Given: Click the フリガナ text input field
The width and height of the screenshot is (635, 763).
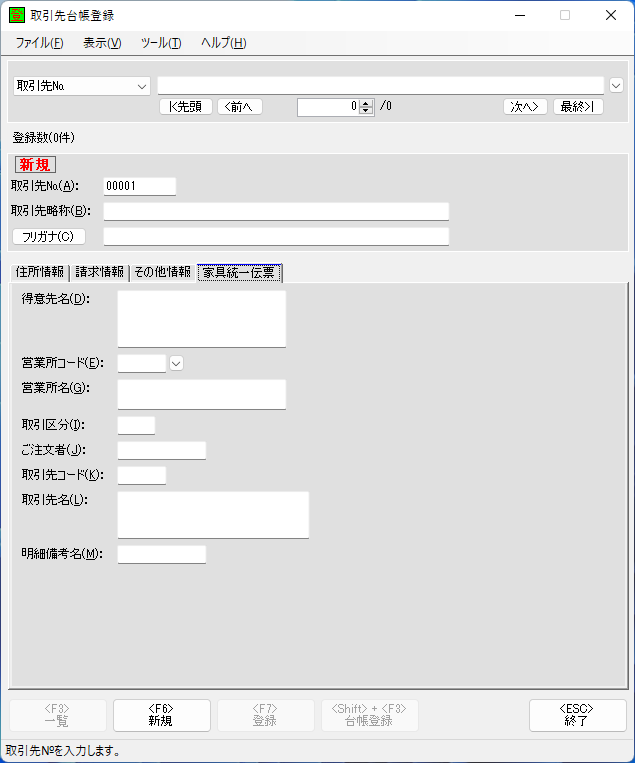Looking at the screenshot, I should [x=276, y=236].
